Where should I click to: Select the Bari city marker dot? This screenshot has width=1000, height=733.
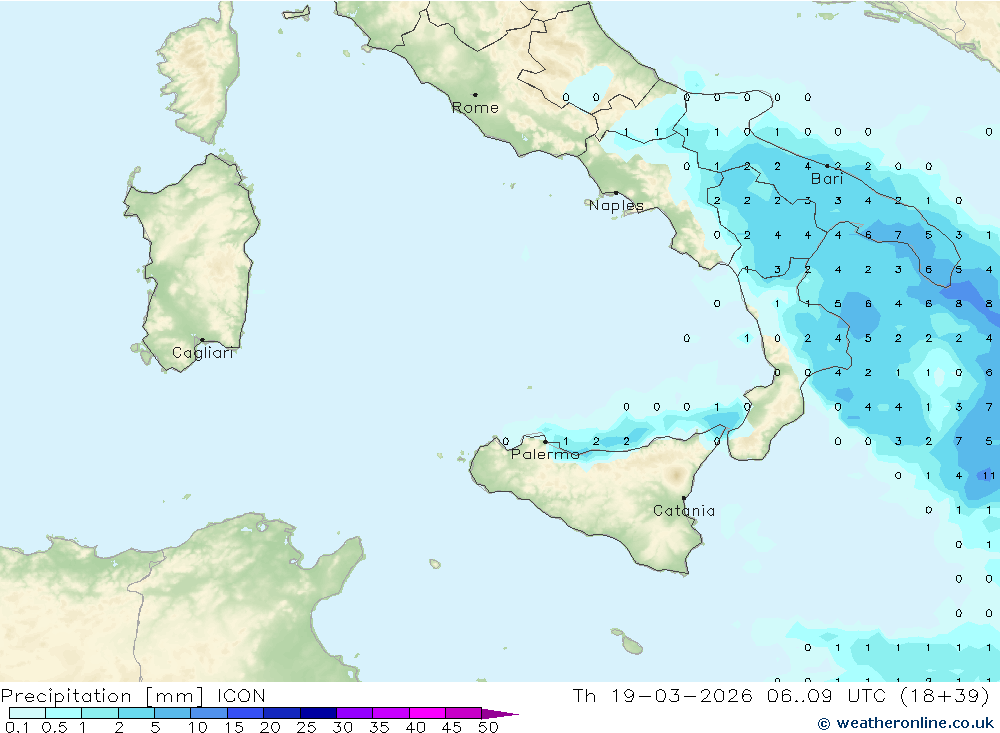point(828,166)
